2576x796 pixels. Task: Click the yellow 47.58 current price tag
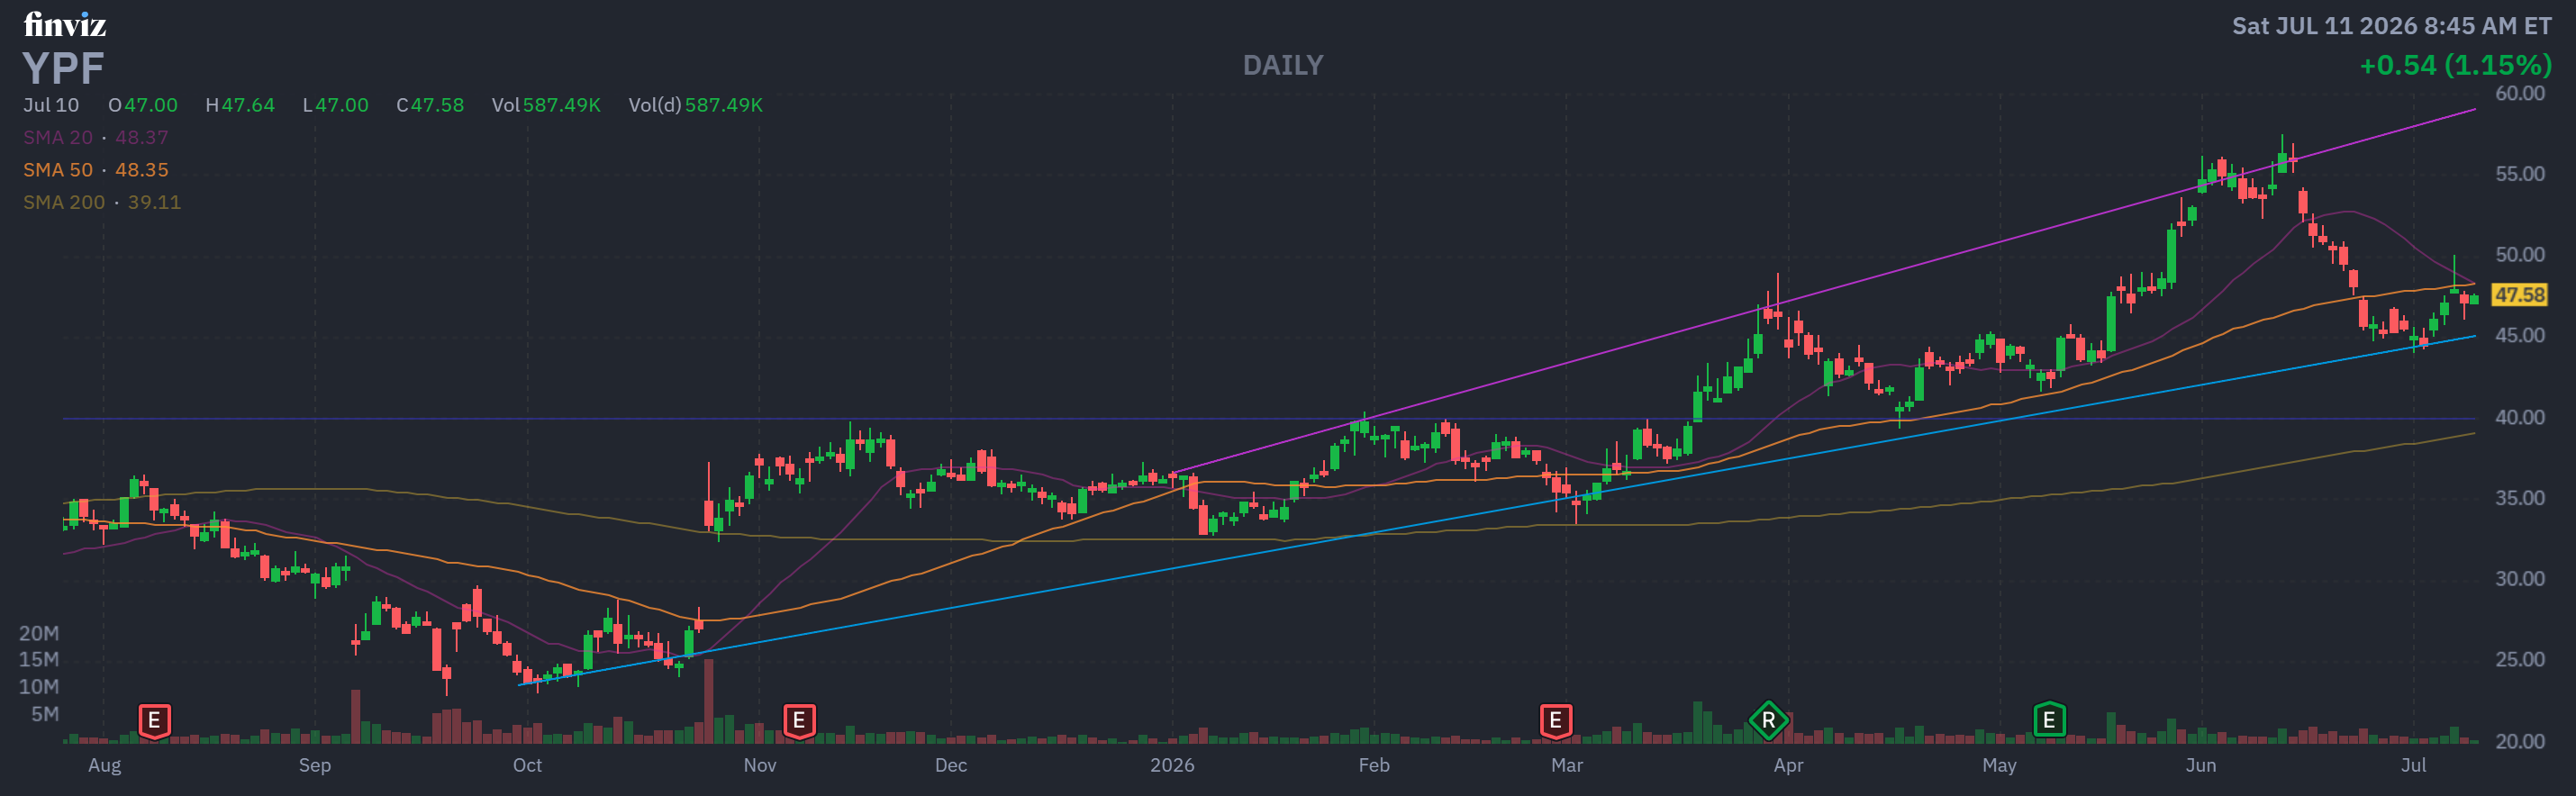coord(2519,295)
